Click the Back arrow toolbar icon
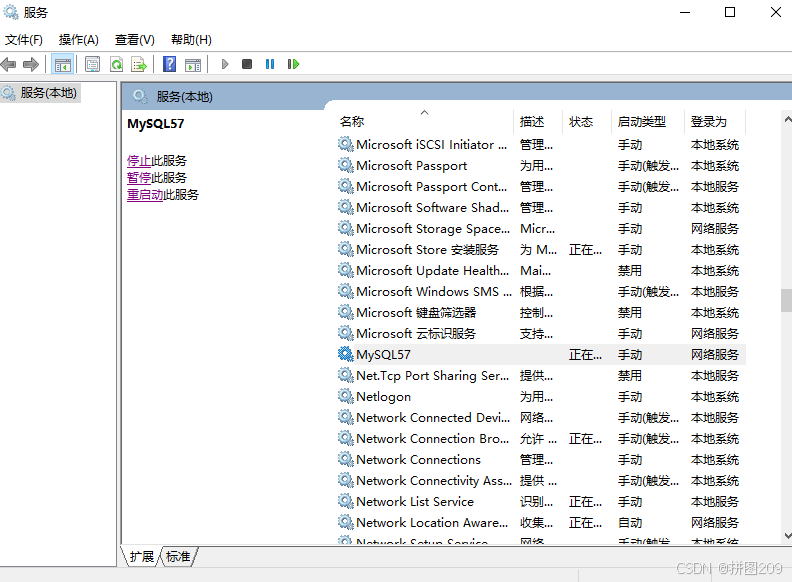Viewport: 792px width, 582px height. (9, 64)
